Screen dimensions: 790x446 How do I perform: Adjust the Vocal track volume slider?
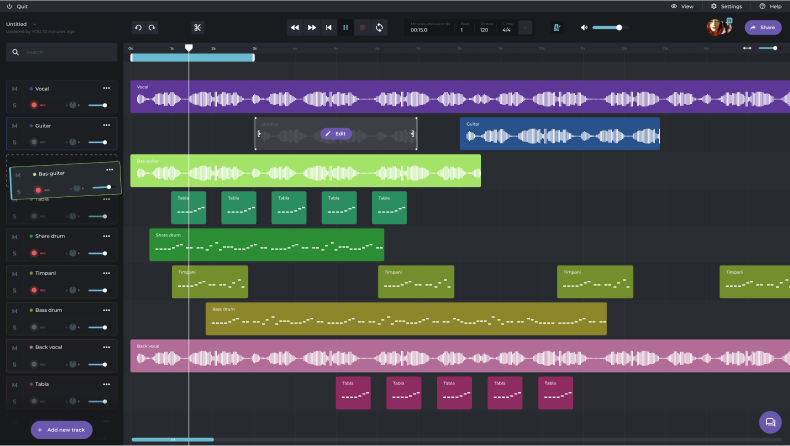coord(97,105)
